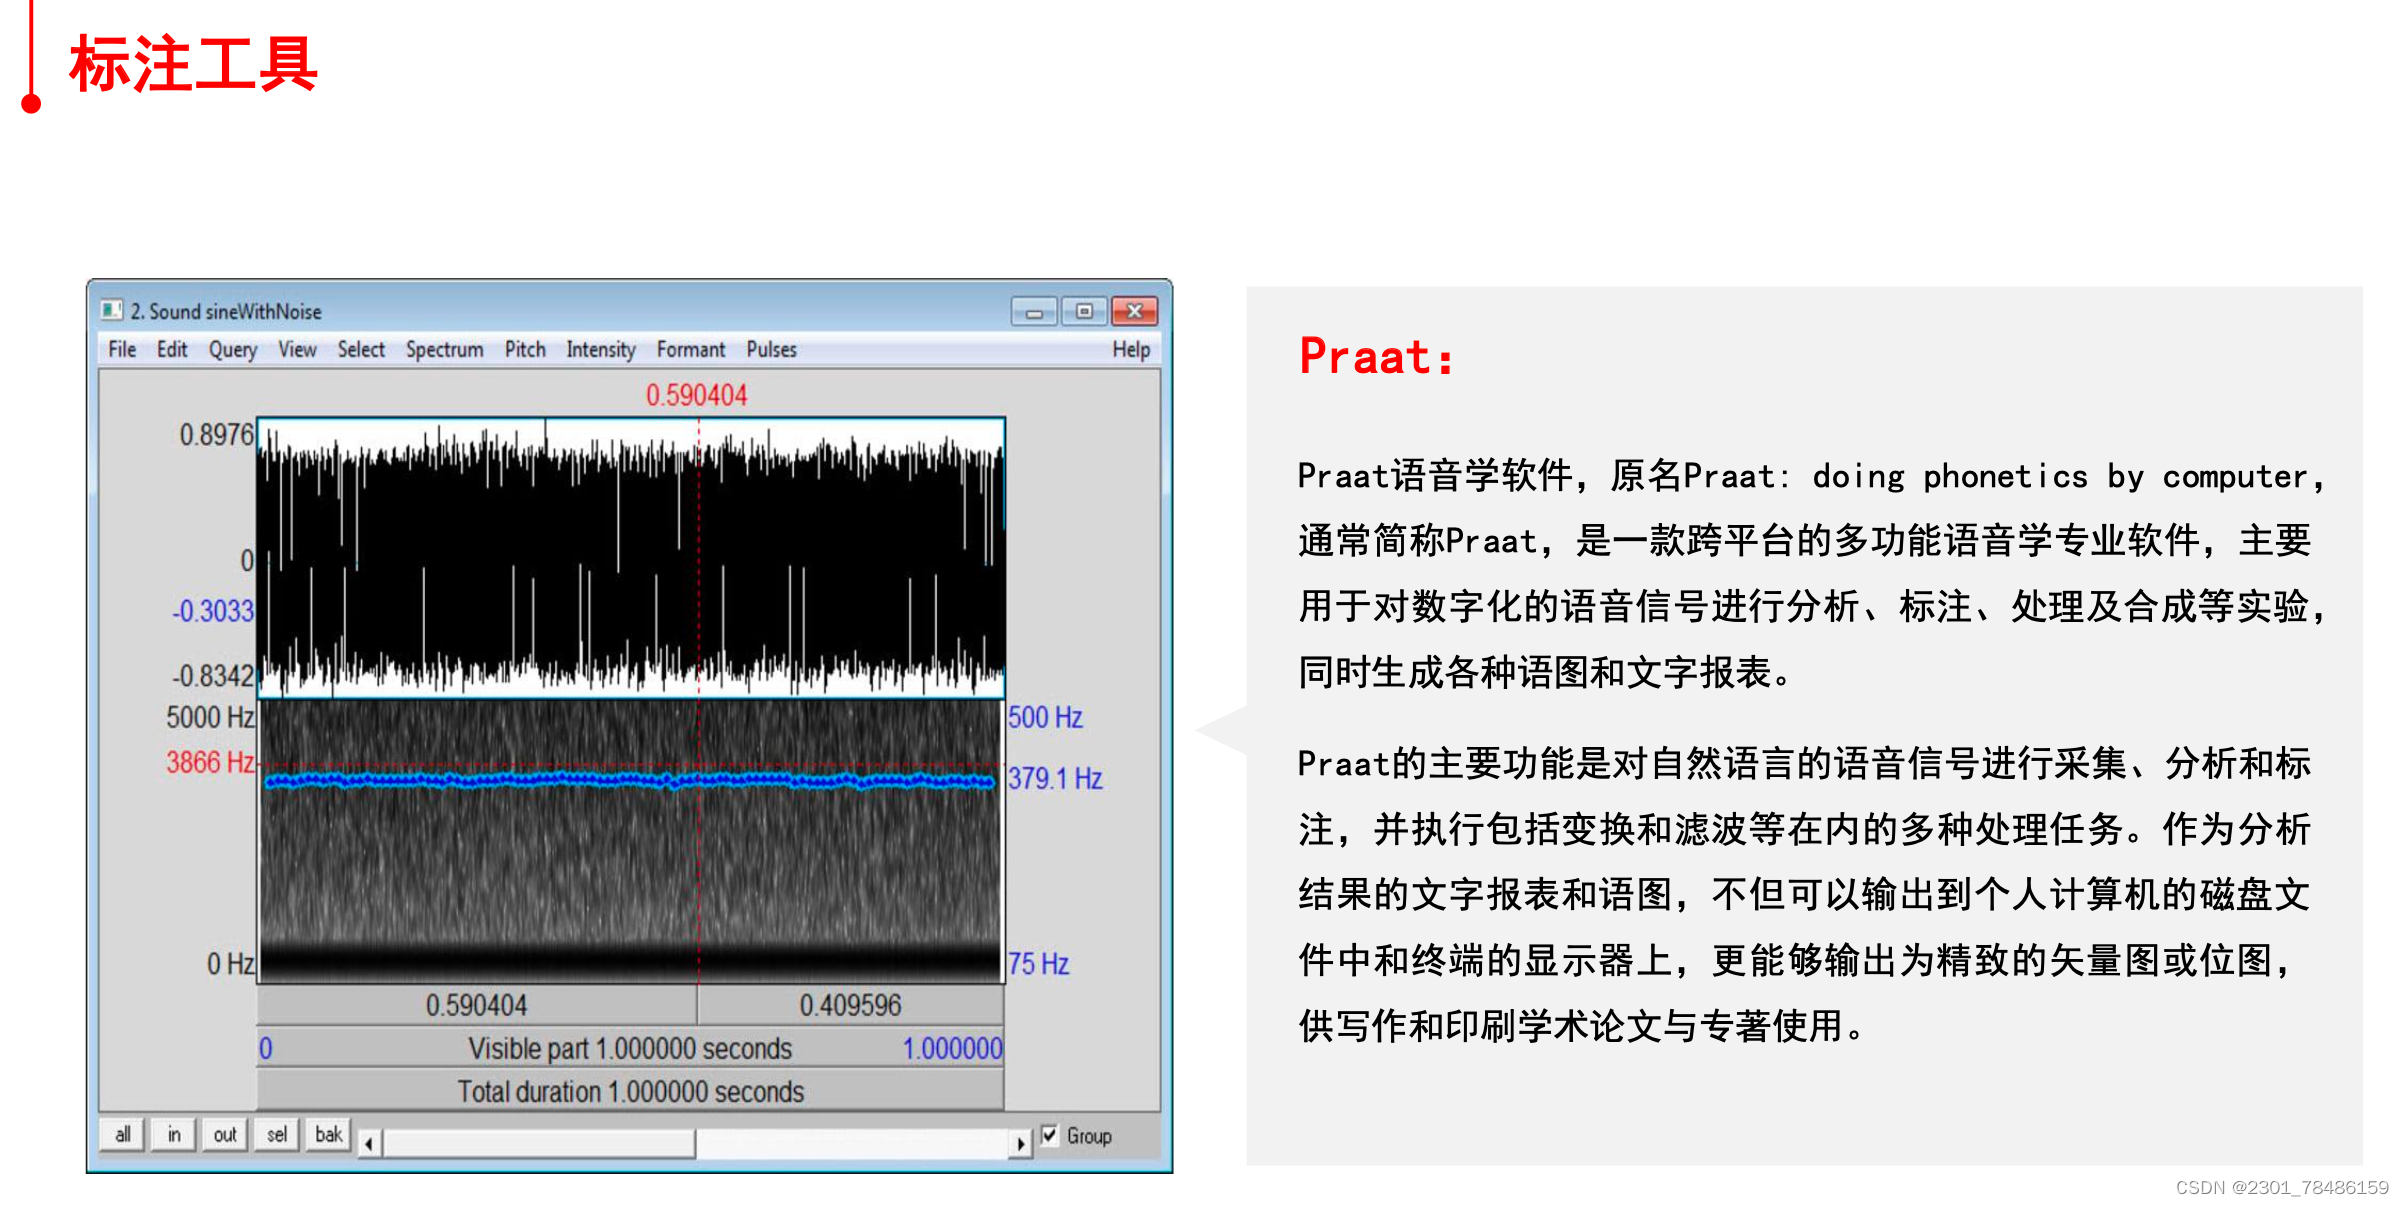Viewport: 2404px width, 1206px height.
Task: Open the File menu
Action: pyautogui.click(x=122, y=349)
